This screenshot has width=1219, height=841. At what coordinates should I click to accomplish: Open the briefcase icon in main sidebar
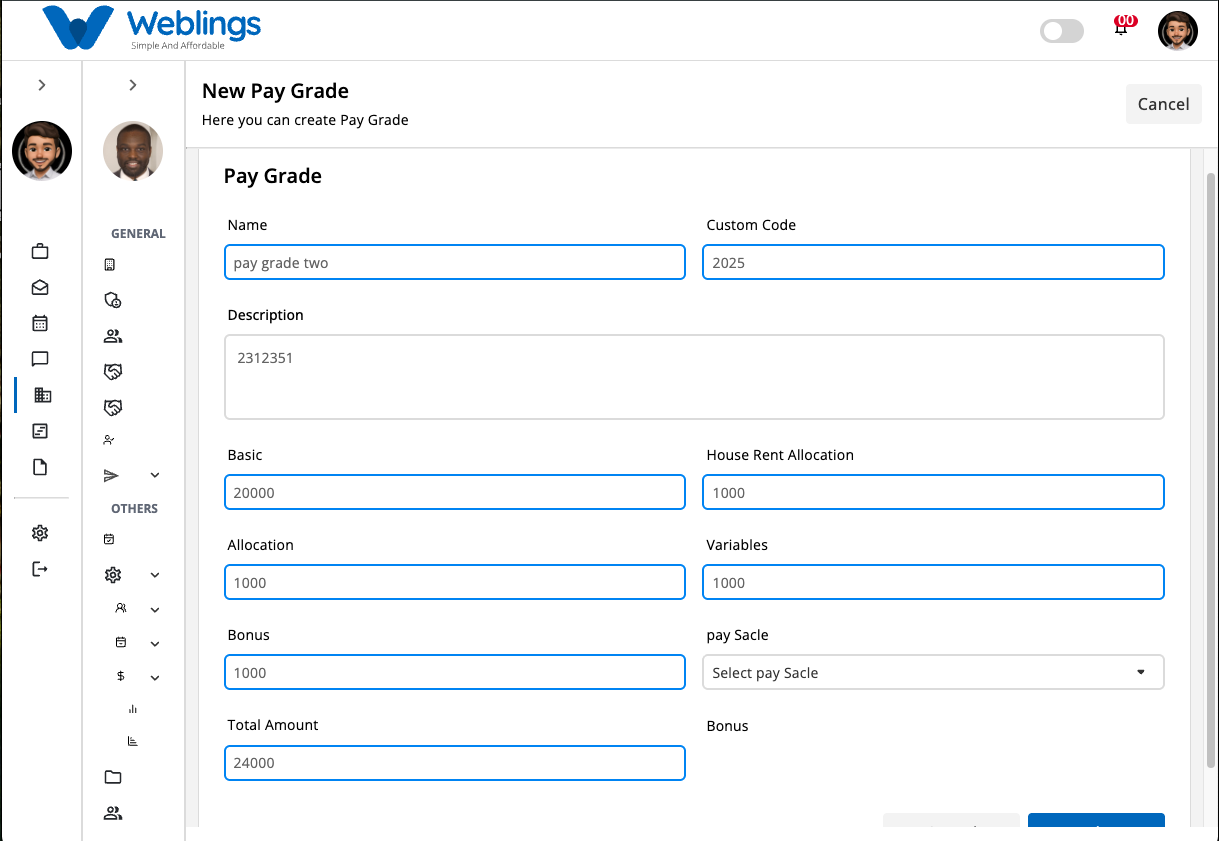tap(40, 251)
